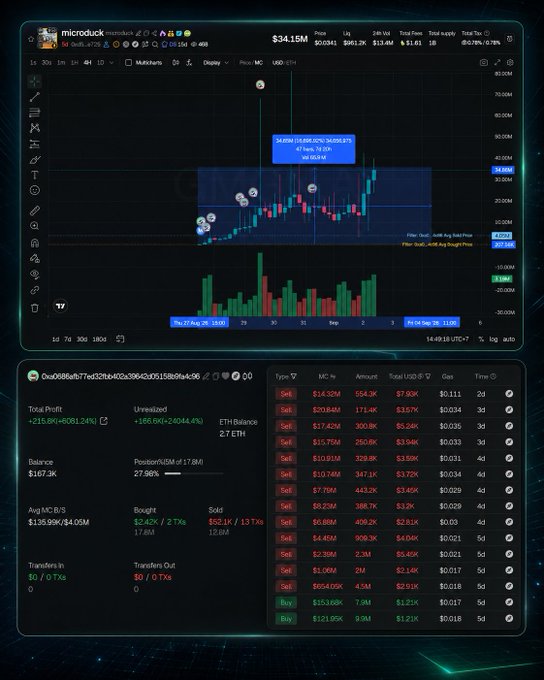Viewport: 544px width, 680px height.
Task: Set chart range to 1d
Action: pyautogui.click(x=56, y=339)
